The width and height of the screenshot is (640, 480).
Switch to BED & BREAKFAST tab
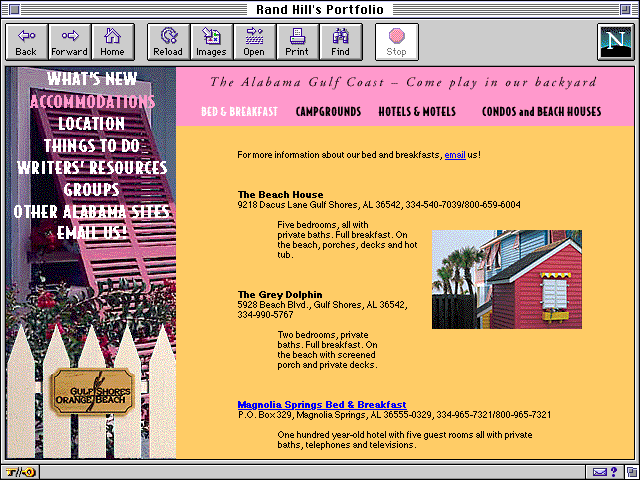240,111
